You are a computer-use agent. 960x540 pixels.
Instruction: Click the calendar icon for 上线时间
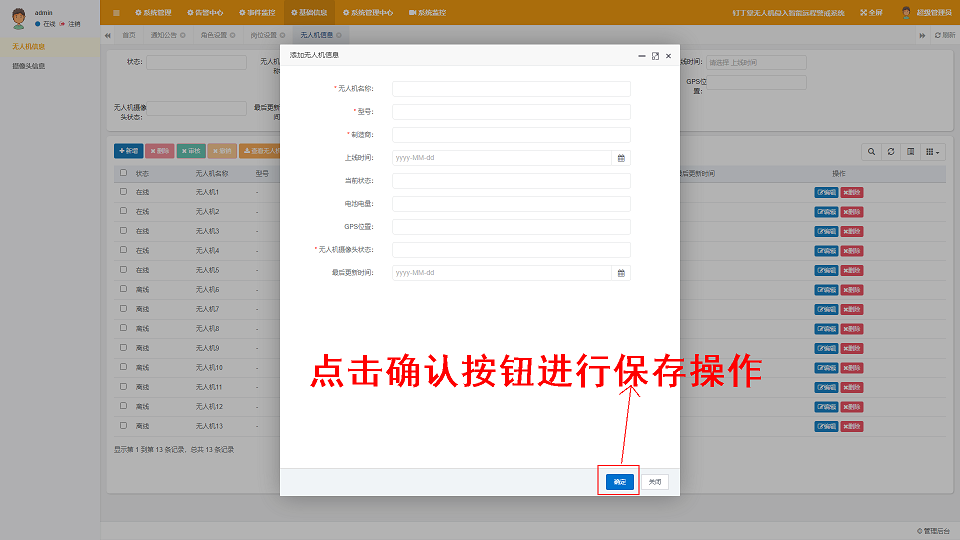(x=621, y=158)
